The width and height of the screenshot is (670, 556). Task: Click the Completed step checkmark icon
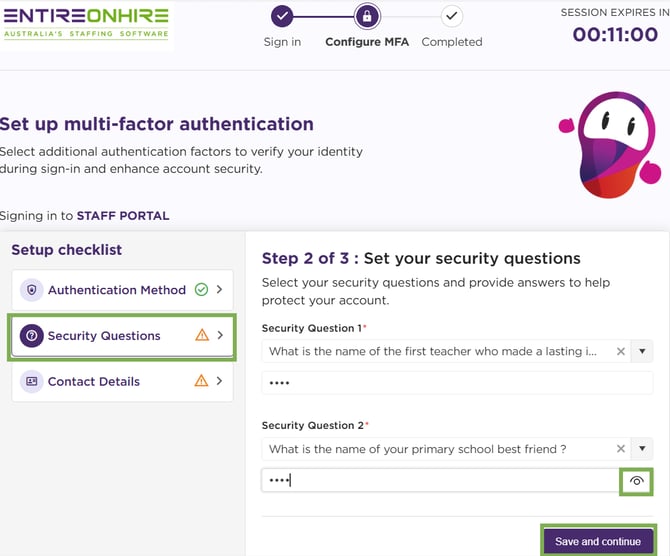coord(452,16)
